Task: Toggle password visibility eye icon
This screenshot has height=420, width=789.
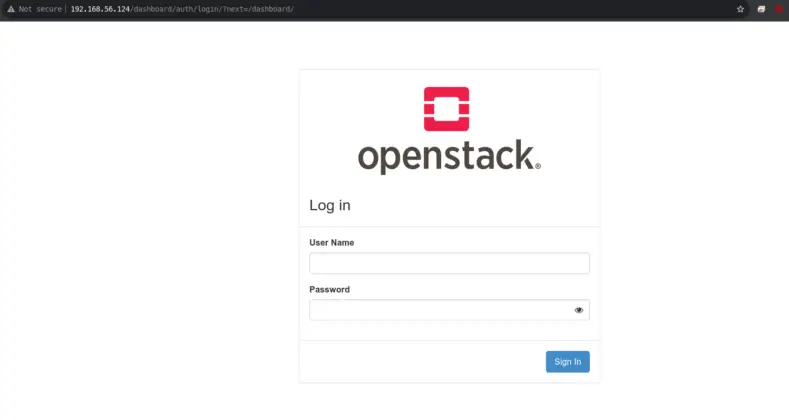Action: click(579, 310)
